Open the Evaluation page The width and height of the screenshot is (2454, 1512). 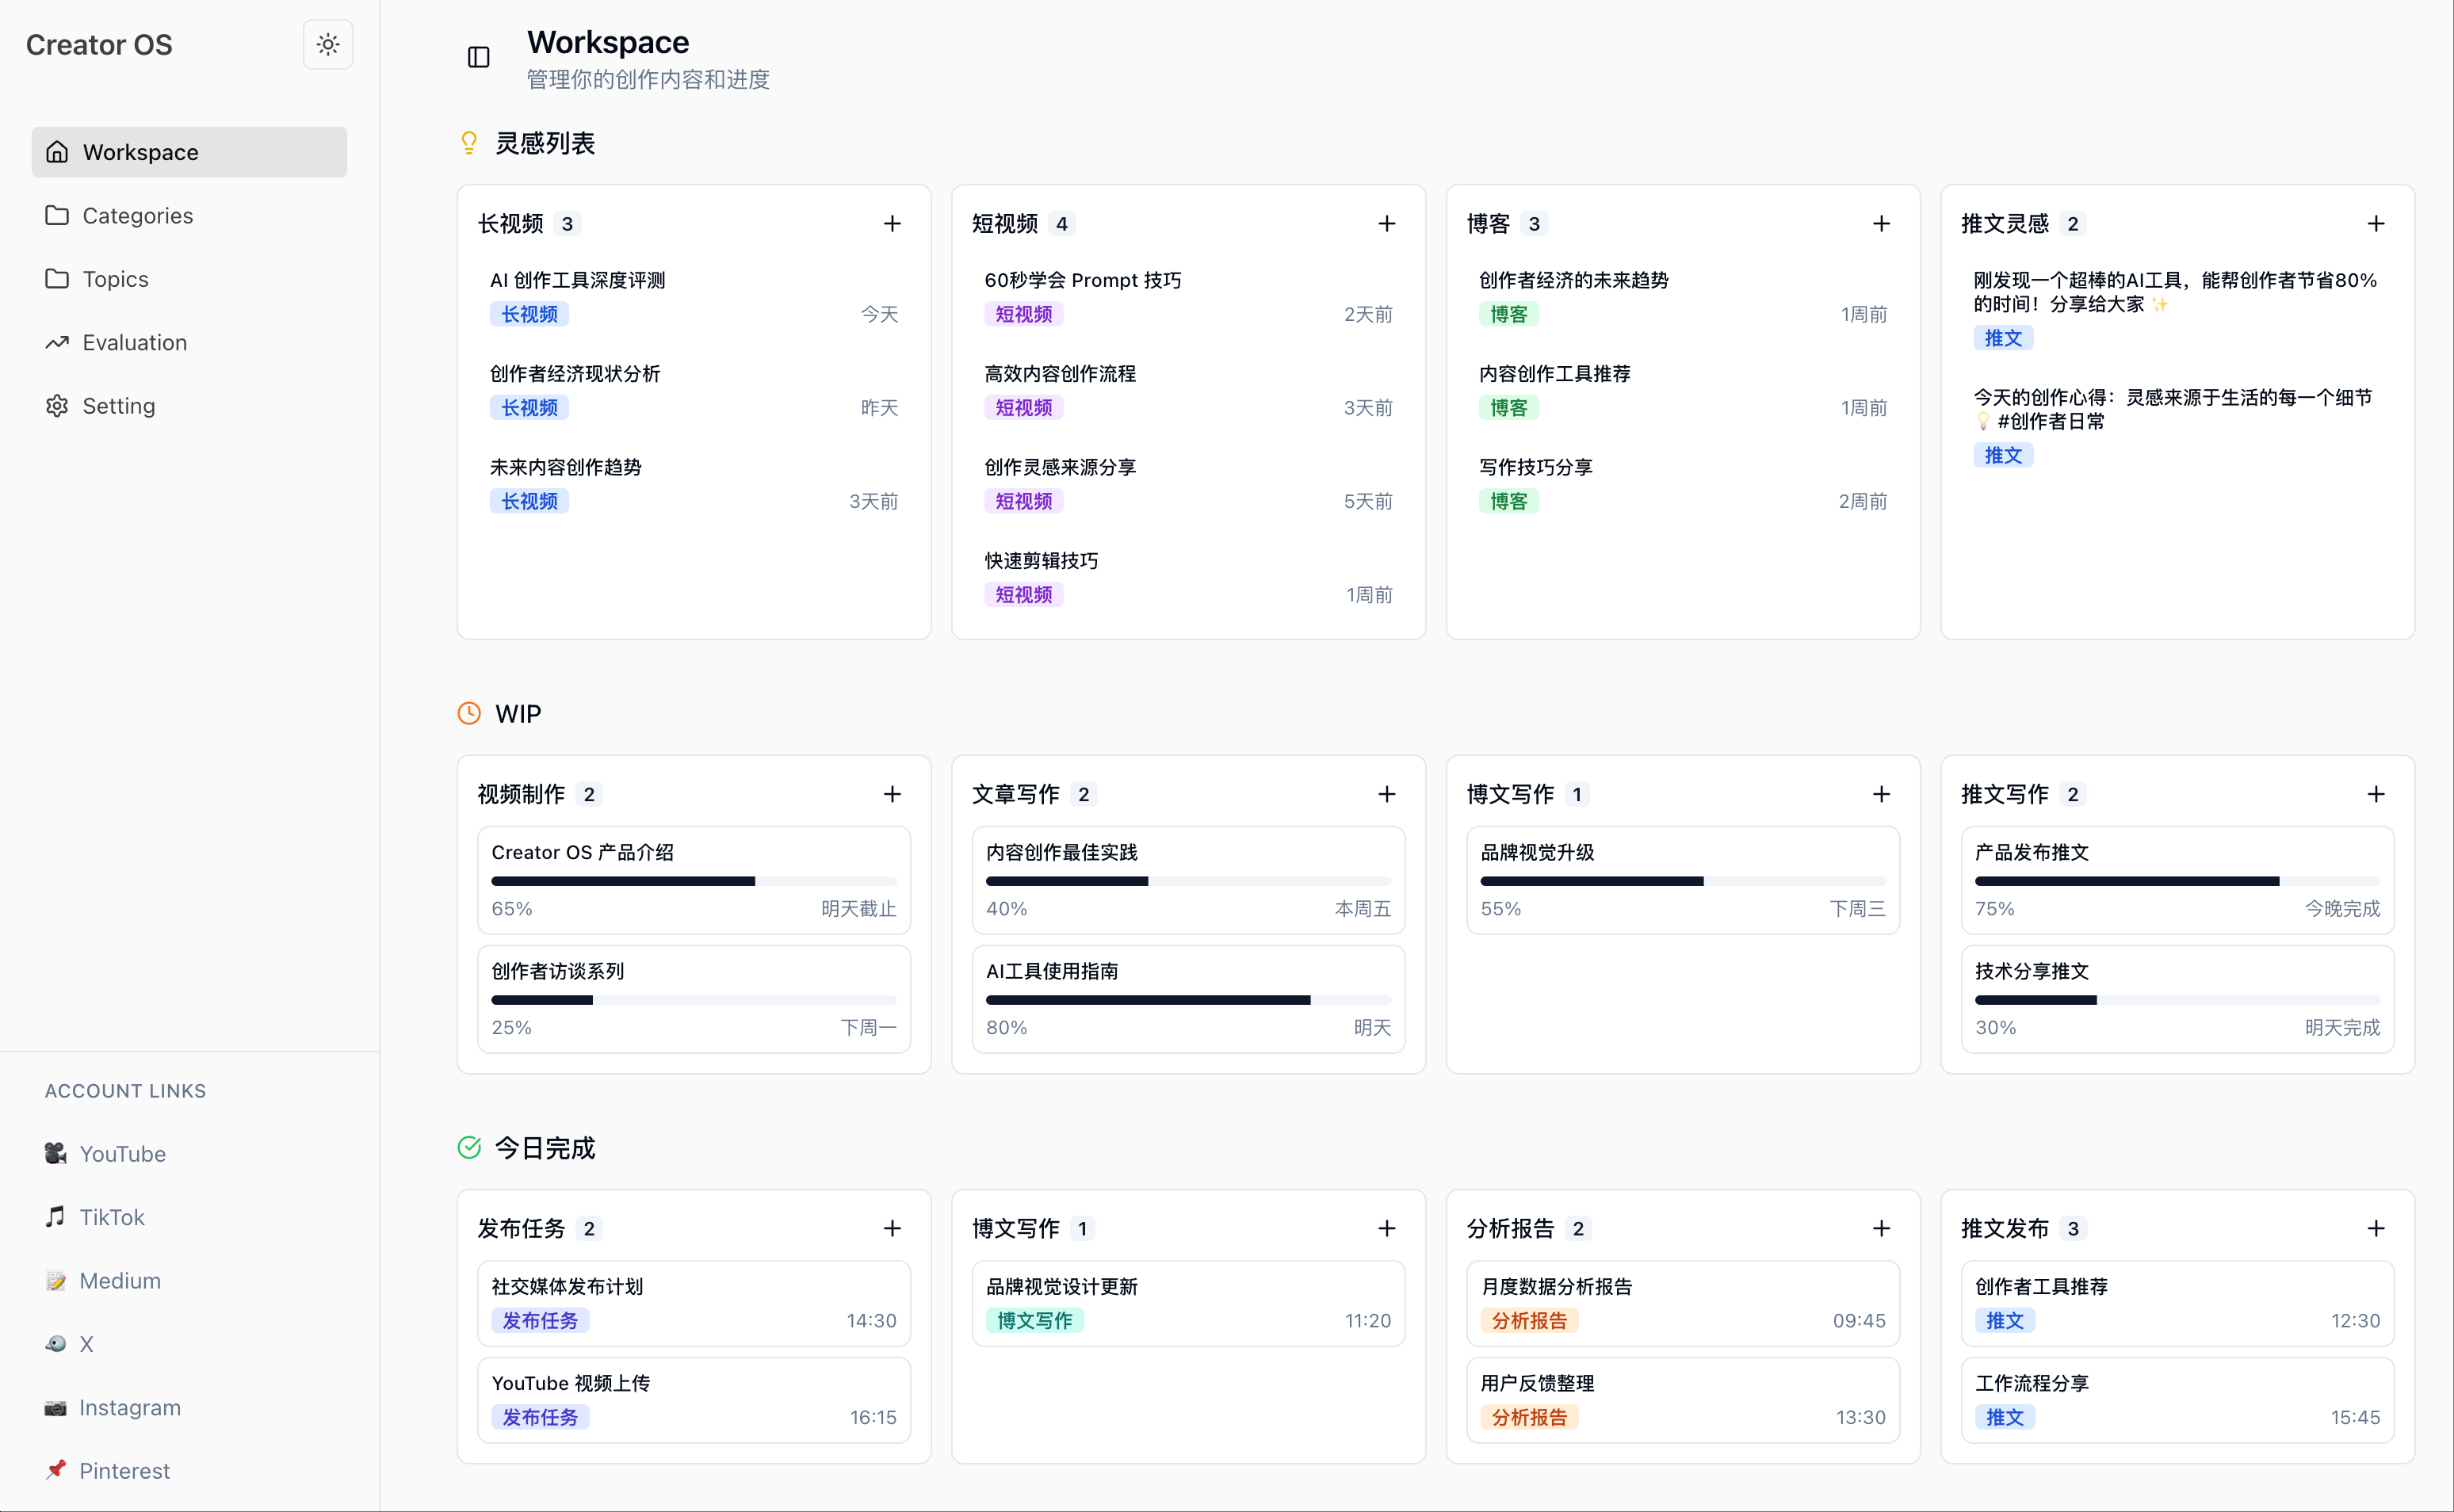(x=189, y=342)
